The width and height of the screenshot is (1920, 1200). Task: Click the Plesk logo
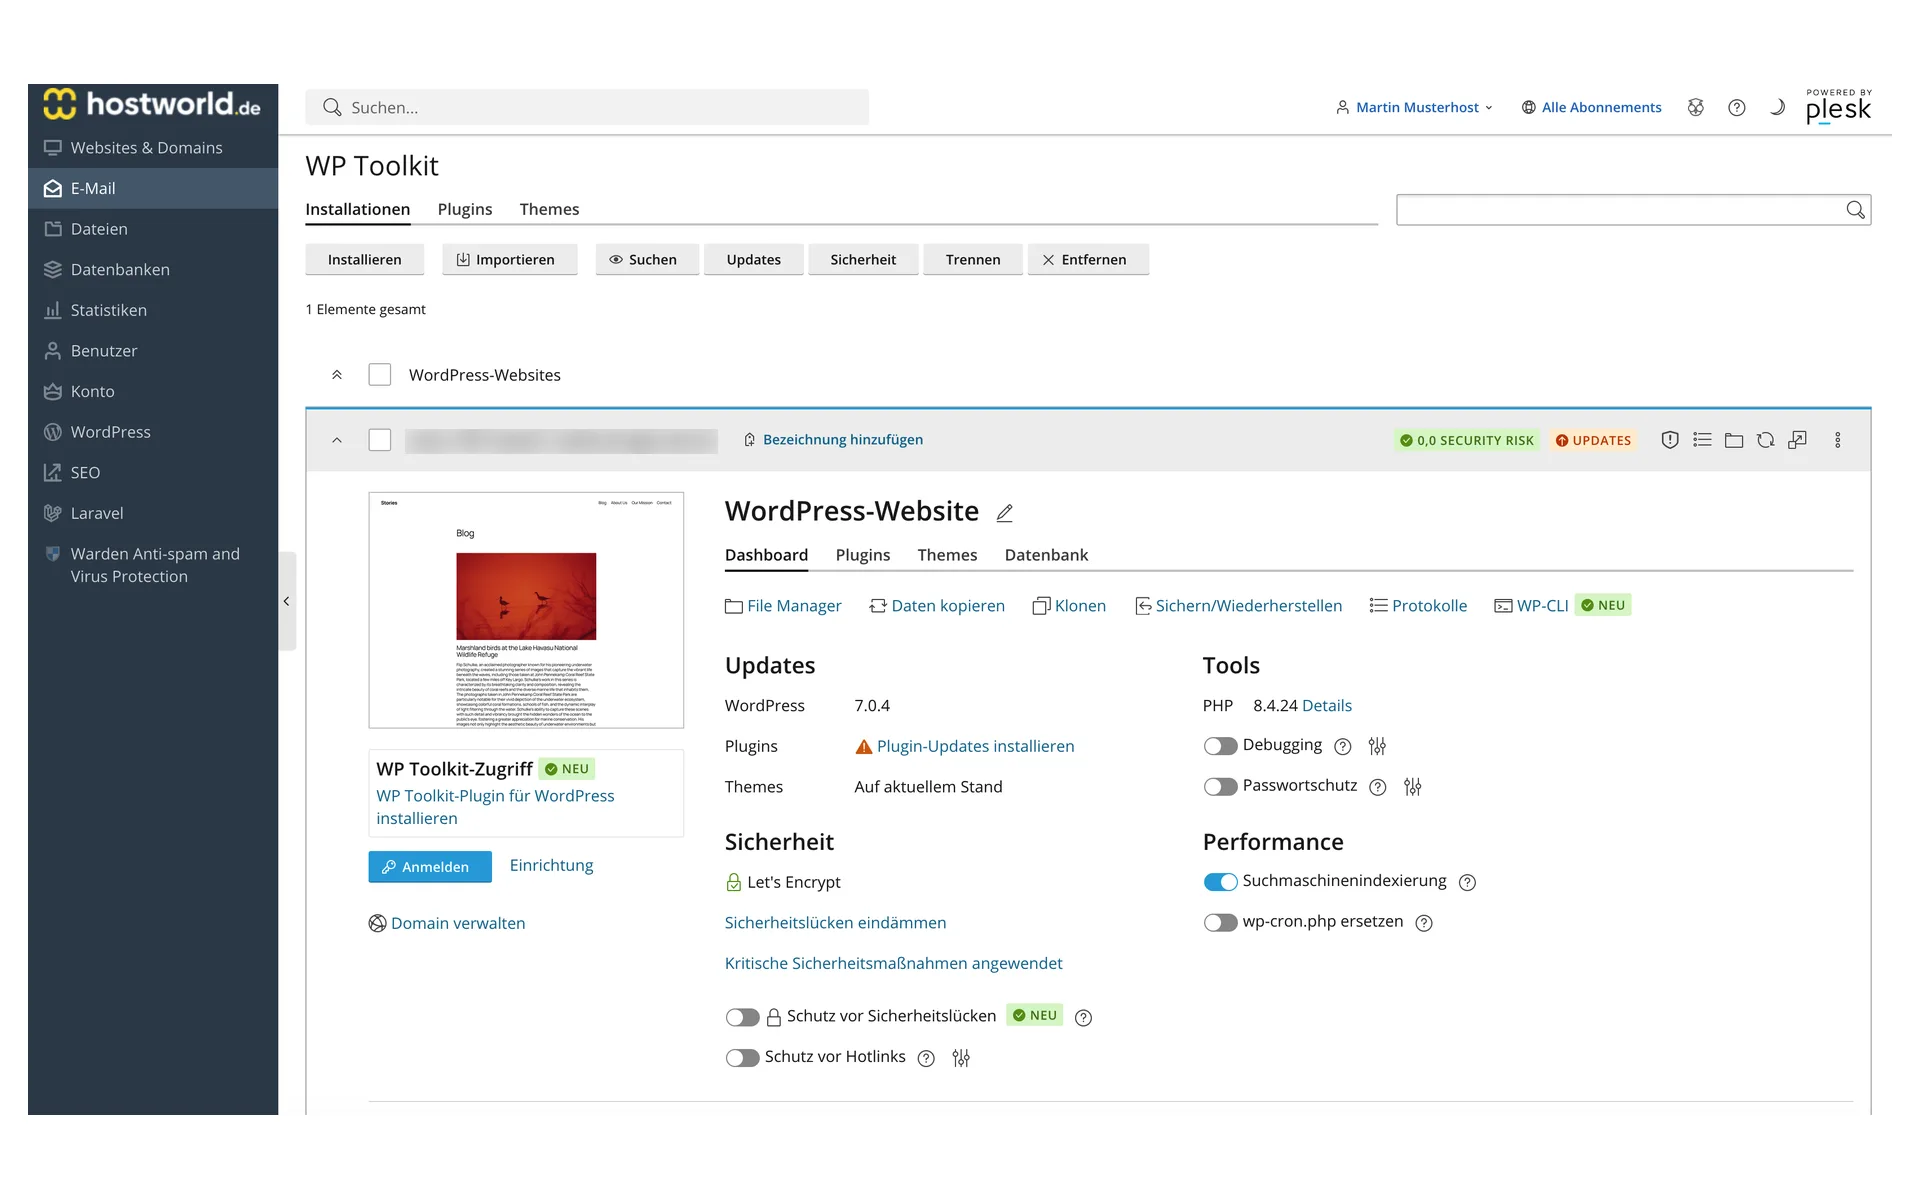point(1838,106)
